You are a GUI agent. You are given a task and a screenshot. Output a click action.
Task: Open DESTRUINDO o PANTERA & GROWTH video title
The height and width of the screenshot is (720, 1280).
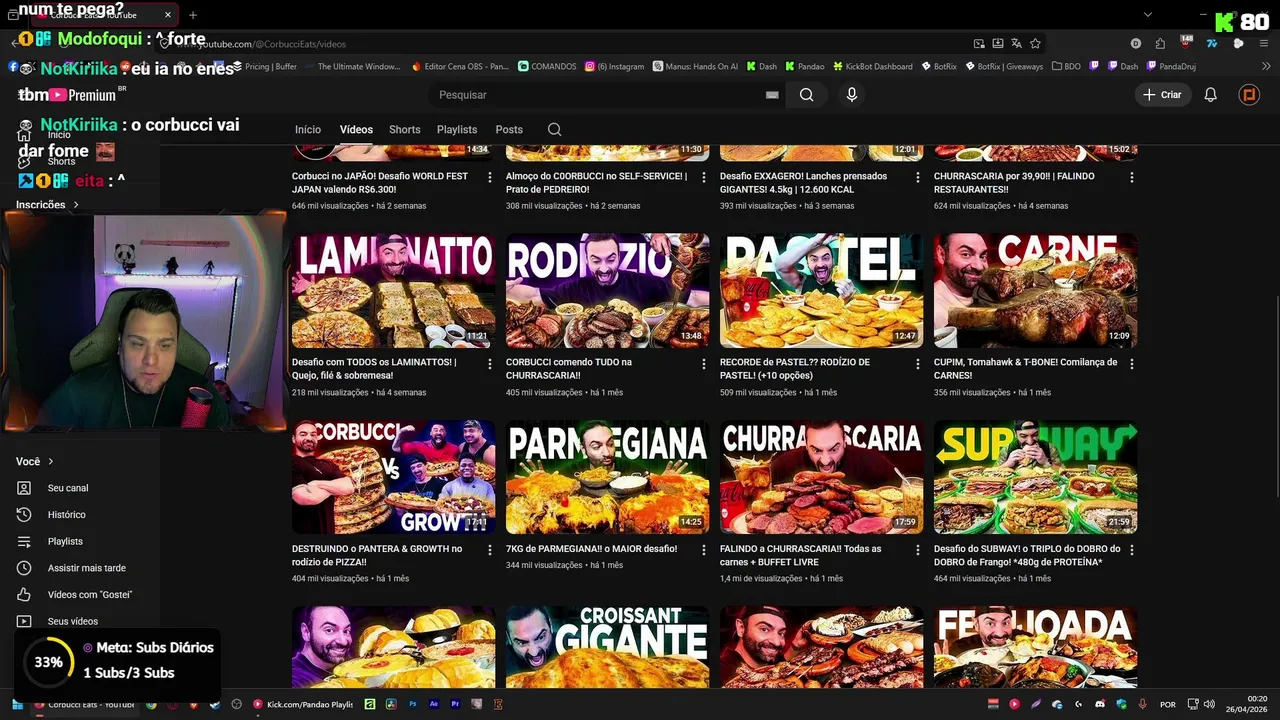[377, 555]
